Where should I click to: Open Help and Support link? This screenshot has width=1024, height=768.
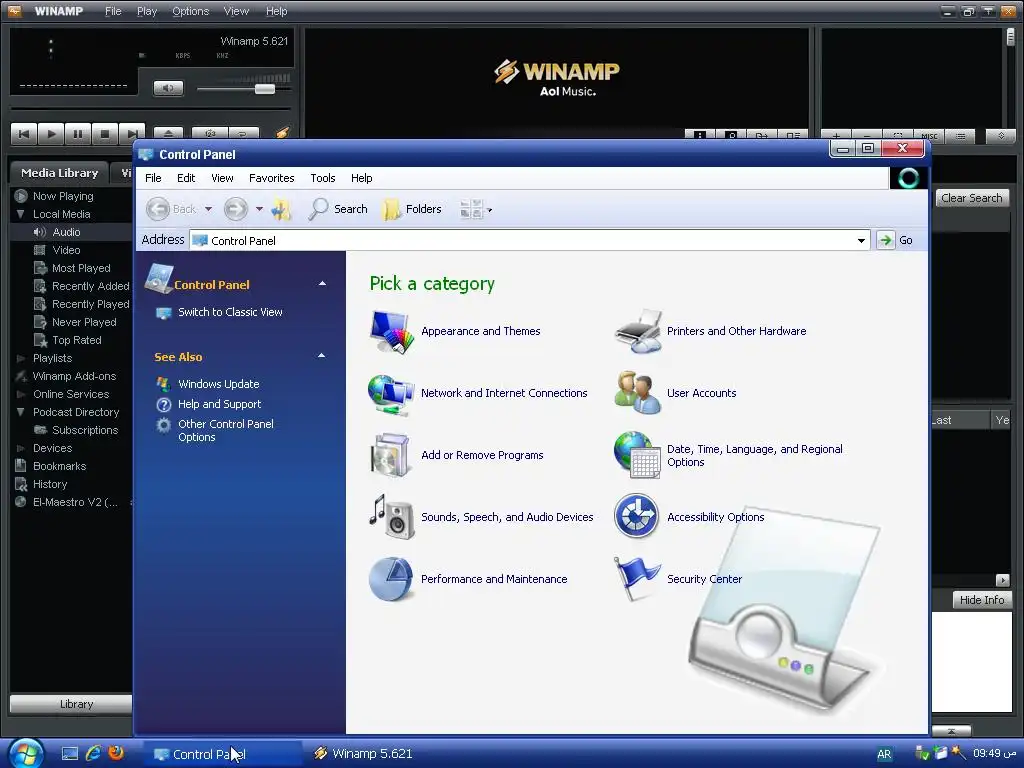click(x=219, y=404)
